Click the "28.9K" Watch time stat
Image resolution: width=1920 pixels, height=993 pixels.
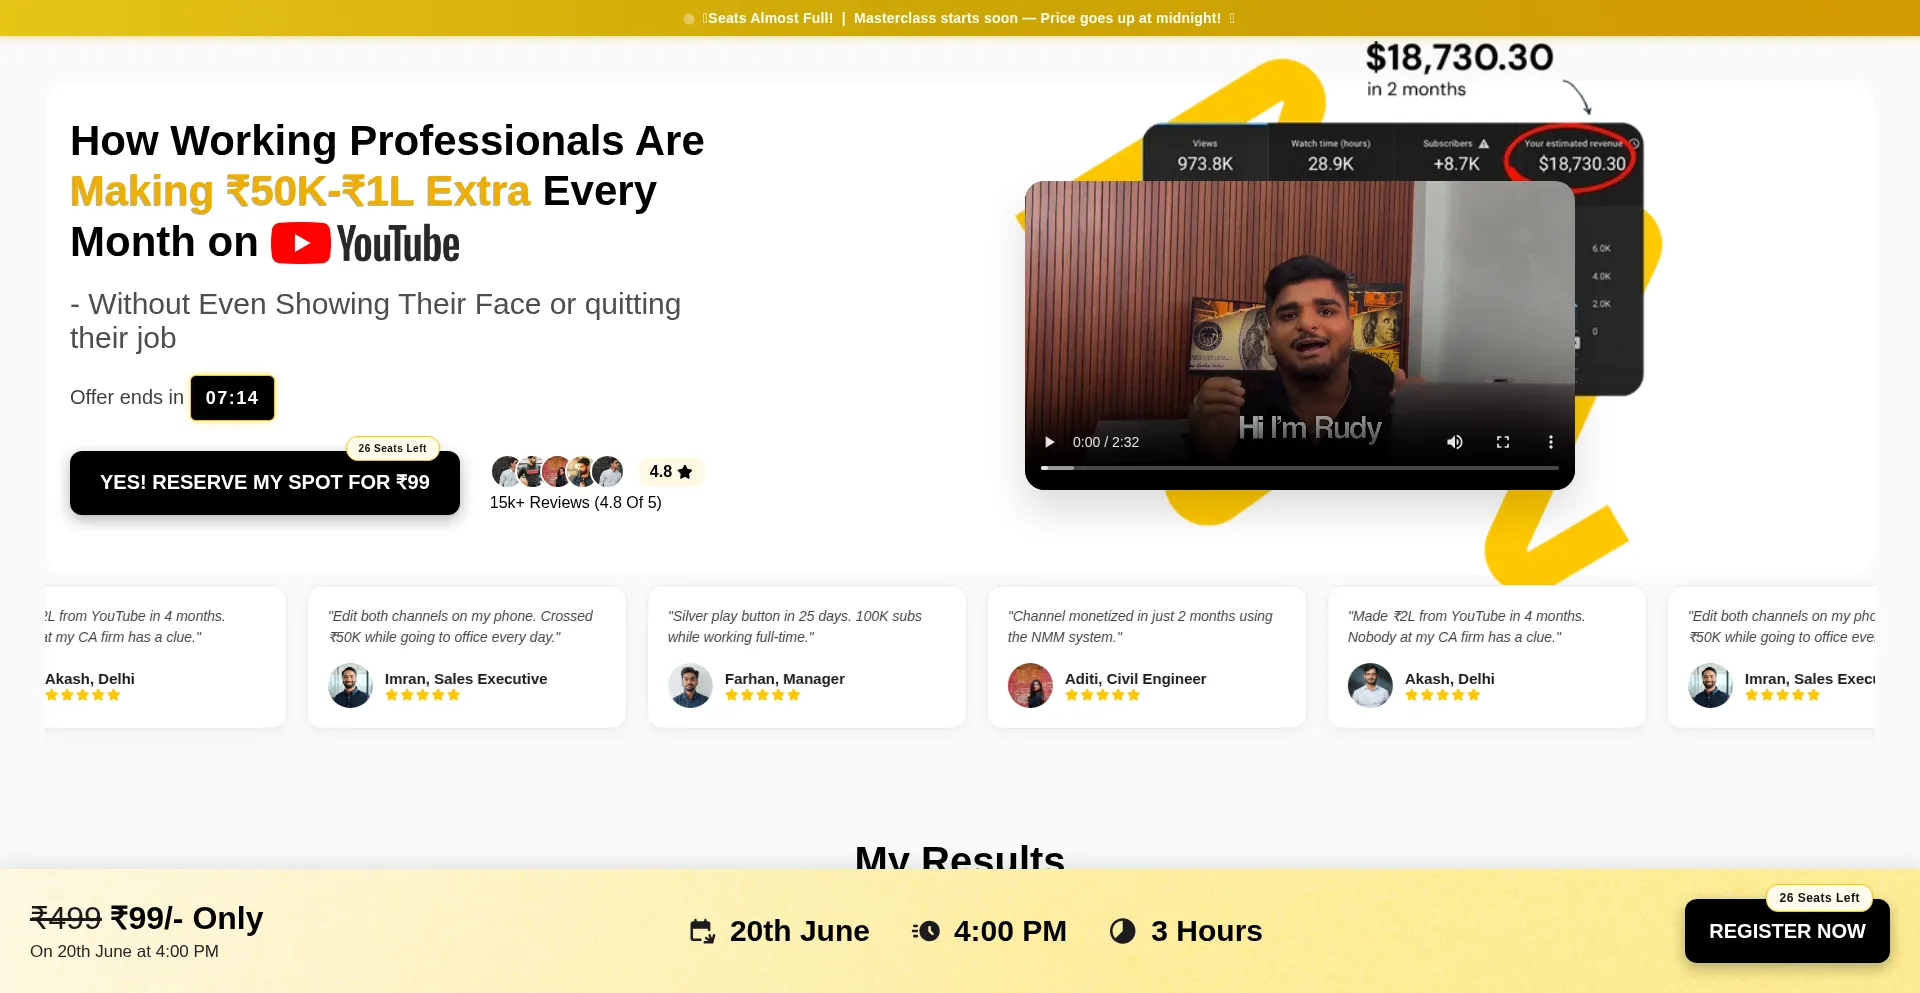click(1331, 164)
